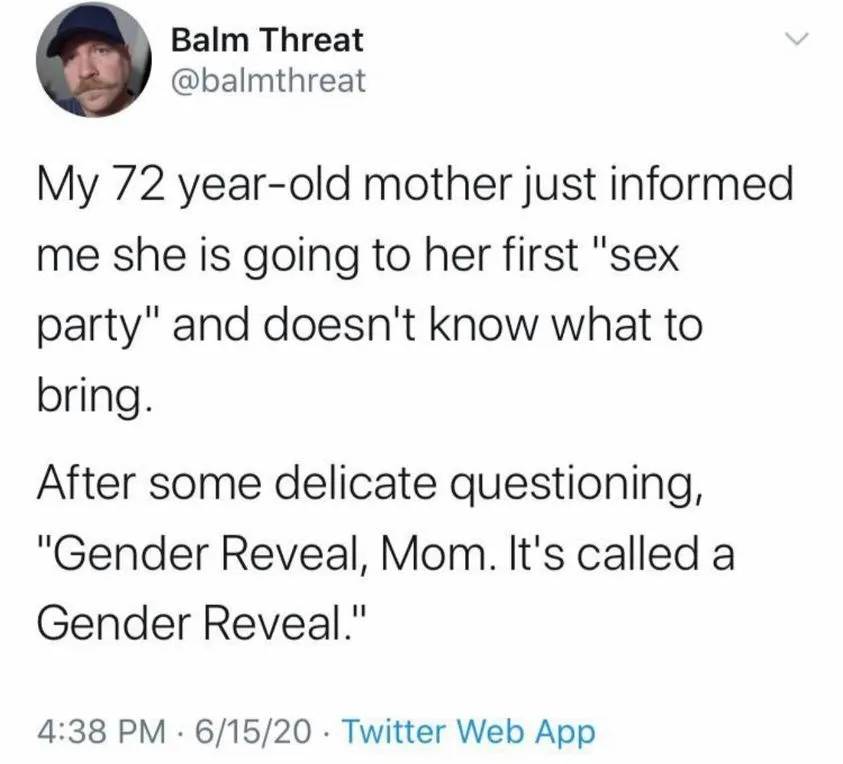This screenshot has width=843, height=764.
Task: Click the "party" and doesn't know line
Action: [370, 326]
